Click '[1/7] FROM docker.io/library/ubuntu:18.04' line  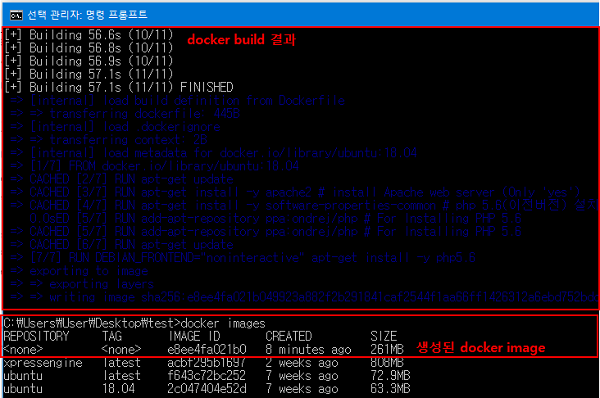click(155, 166)
